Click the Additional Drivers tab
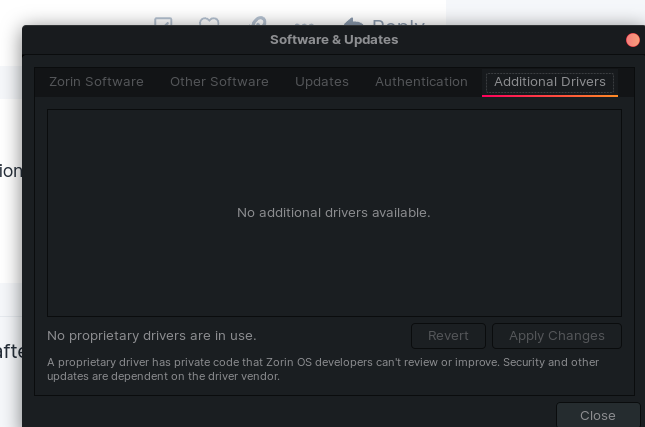Image resolution: width=645 pixels, height=427 pixels. 550,82
